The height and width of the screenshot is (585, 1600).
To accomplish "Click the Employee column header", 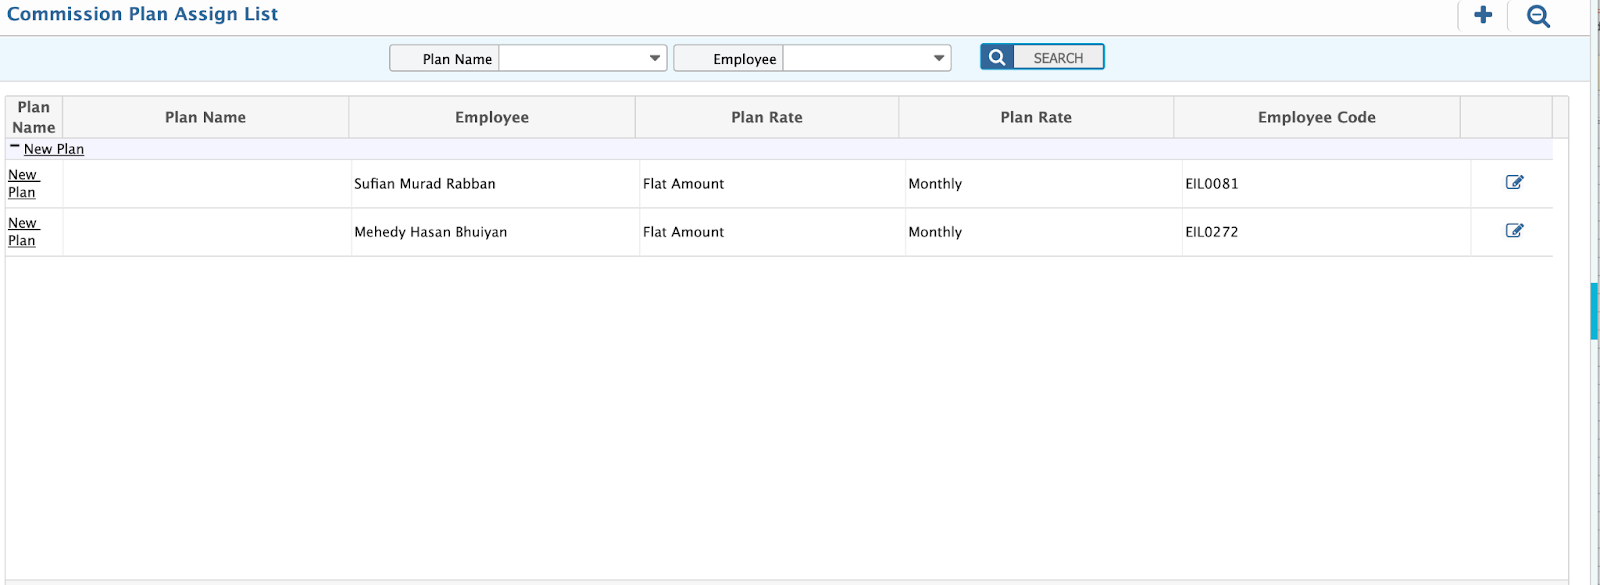I will pos(492,117).
